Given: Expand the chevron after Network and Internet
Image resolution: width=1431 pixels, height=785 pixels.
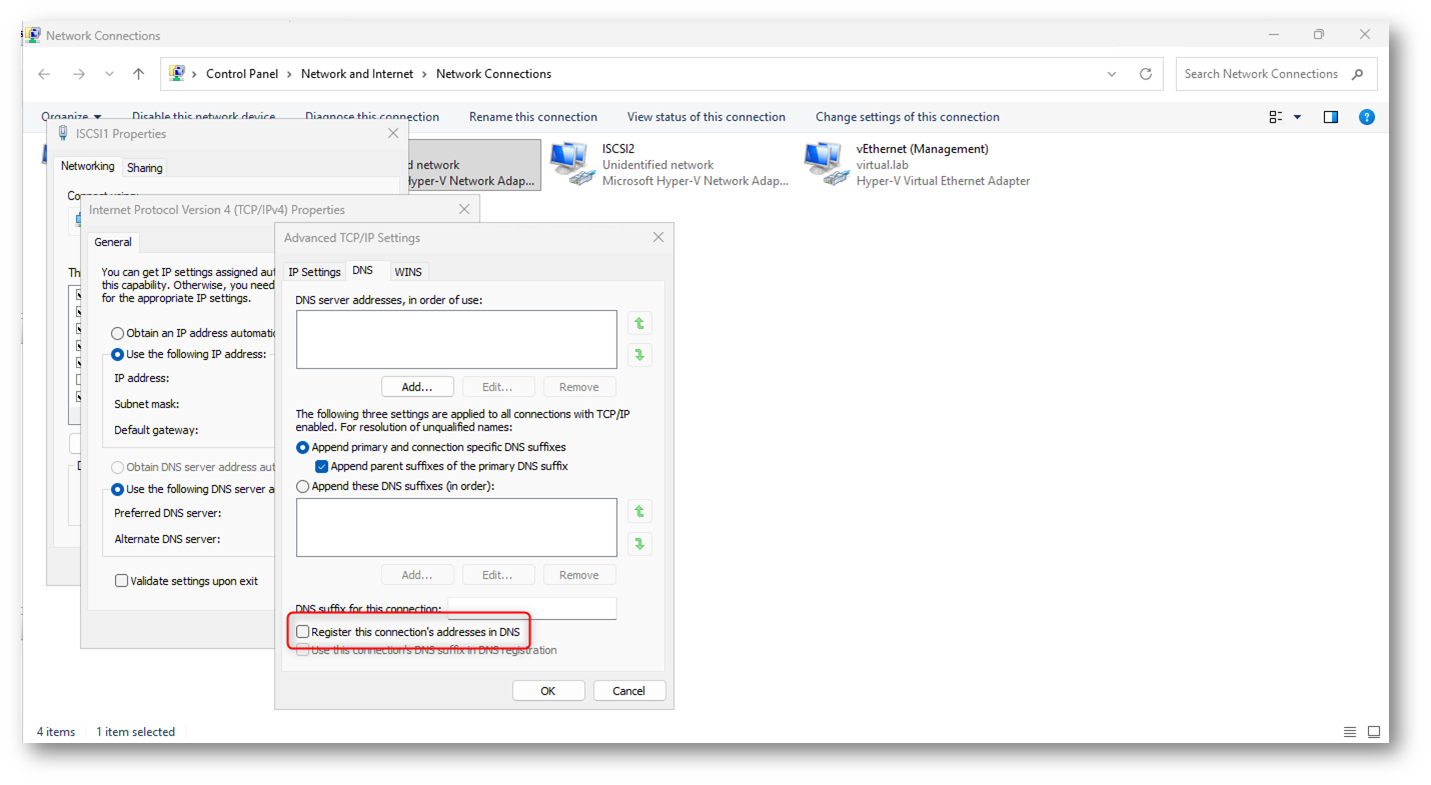Looking at the screenshot, I should 425,74.
